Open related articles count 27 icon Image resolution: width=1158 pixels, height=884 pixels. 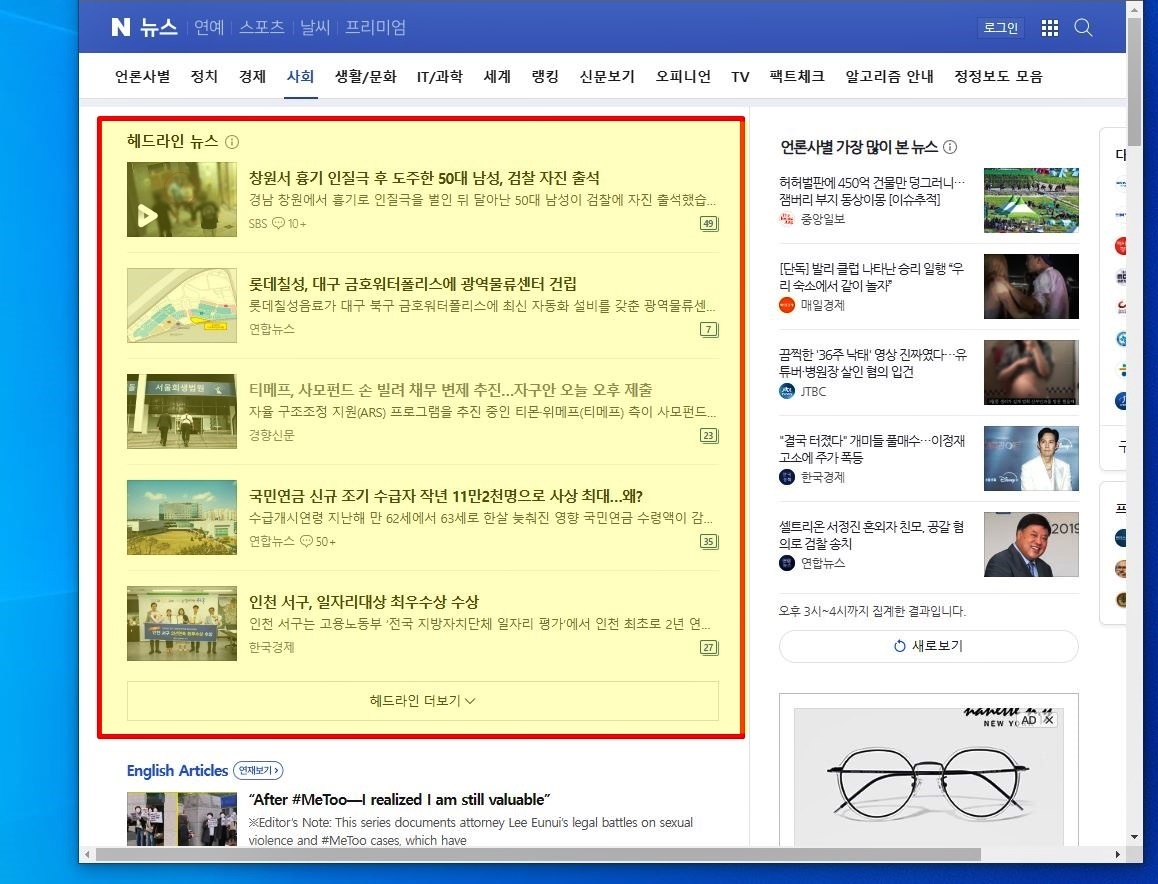click(709, 648)
